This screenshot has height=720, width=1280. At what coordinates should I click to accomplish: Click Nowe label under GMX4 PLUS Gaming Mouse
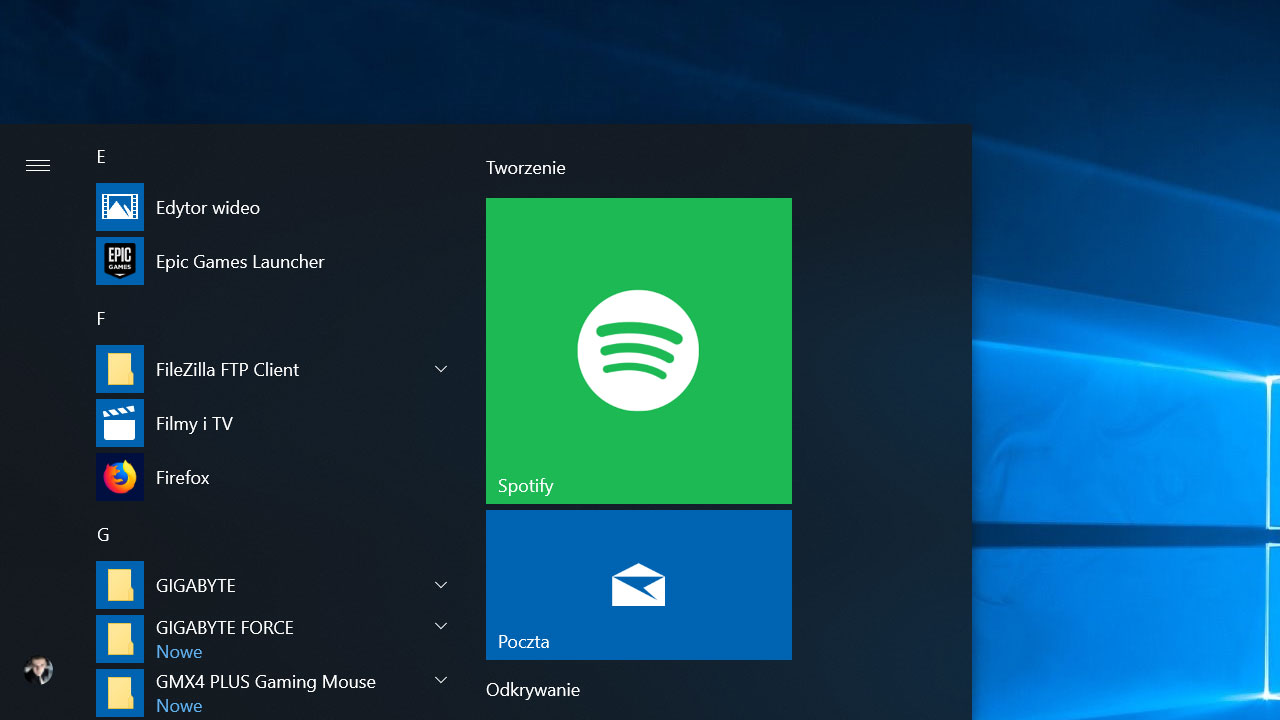click(x=179, y=705)
